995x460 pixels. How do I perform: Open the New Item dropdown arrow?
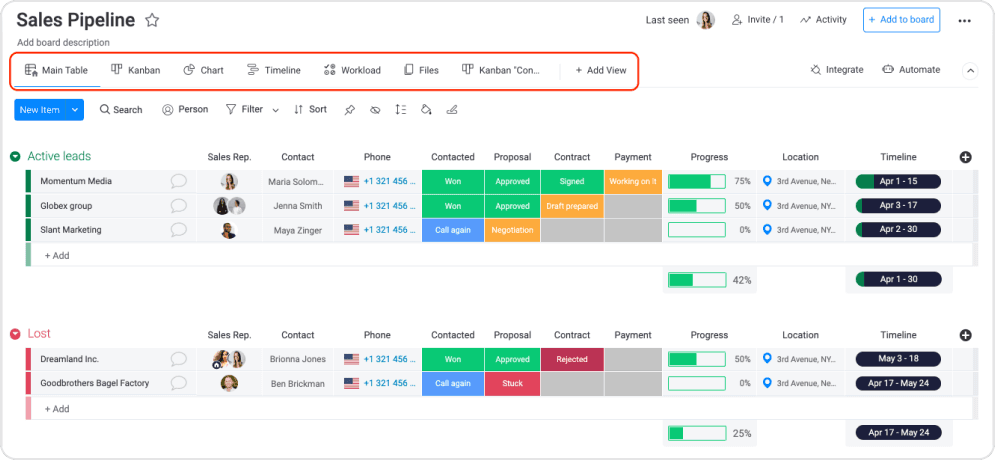coord(76,110)
